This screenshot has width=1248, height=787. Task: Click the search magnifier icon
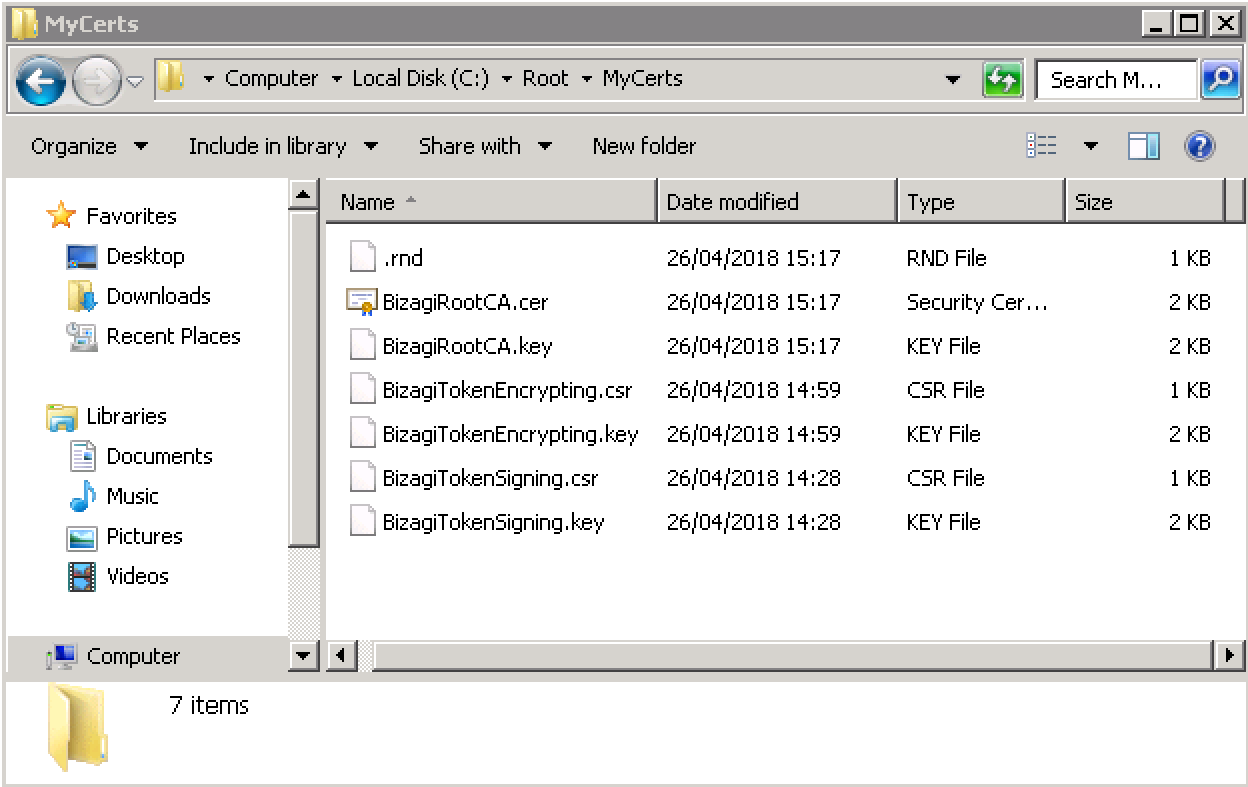pyautogui.click(x=1220, y=80)
